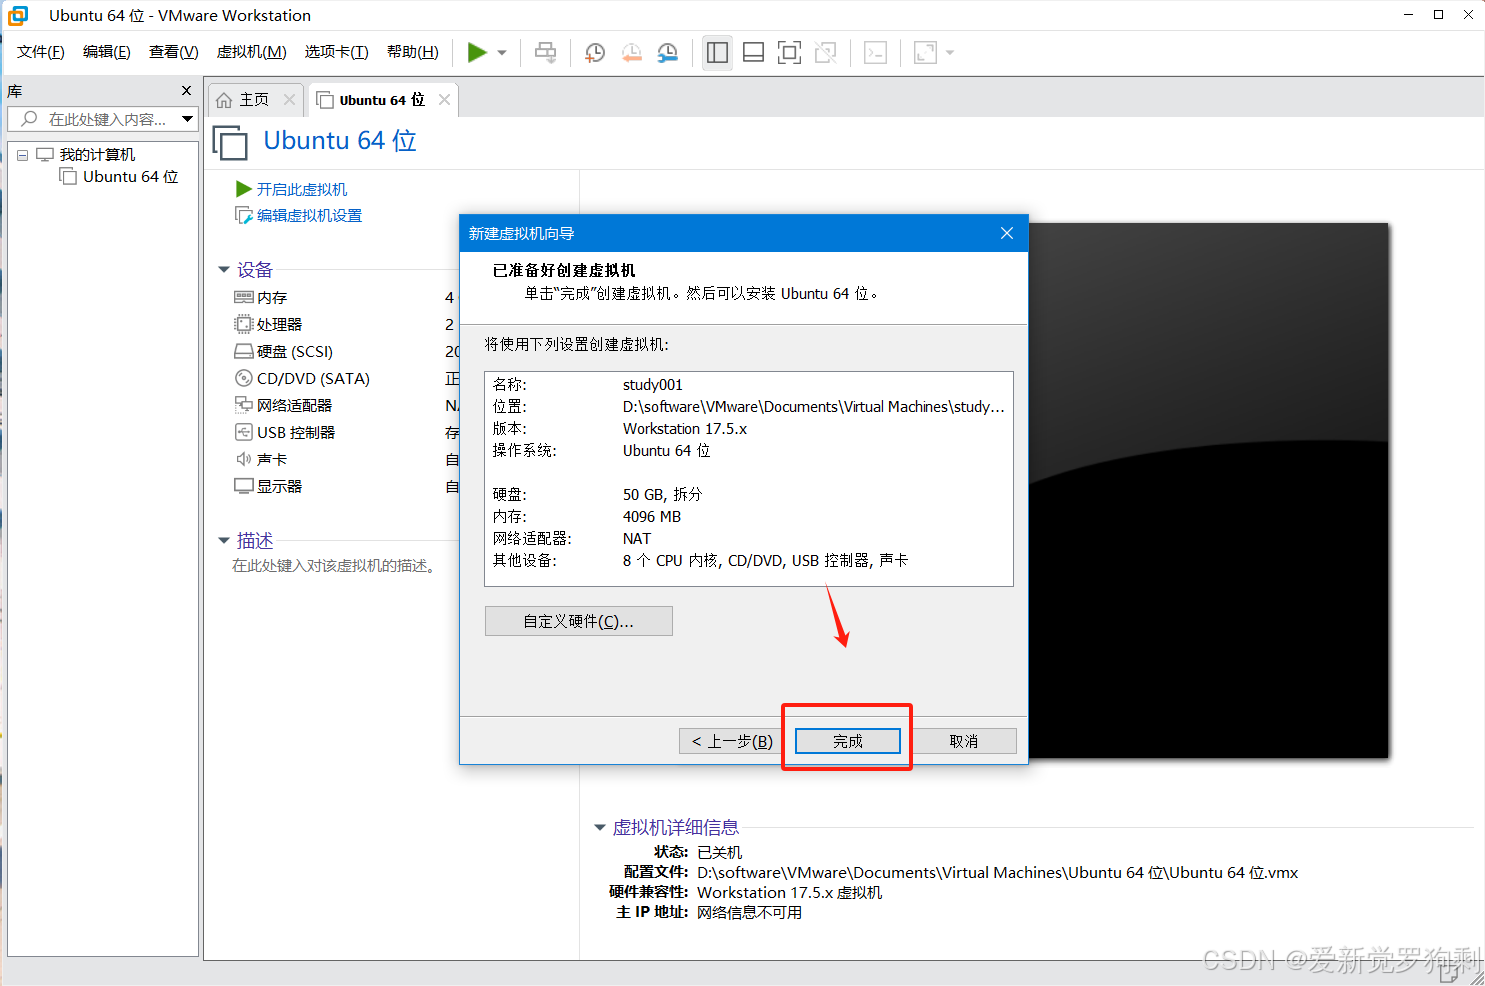Enter full screen mode icon
Viewport: 1485px width, 986px height.
tap(790, 52)
